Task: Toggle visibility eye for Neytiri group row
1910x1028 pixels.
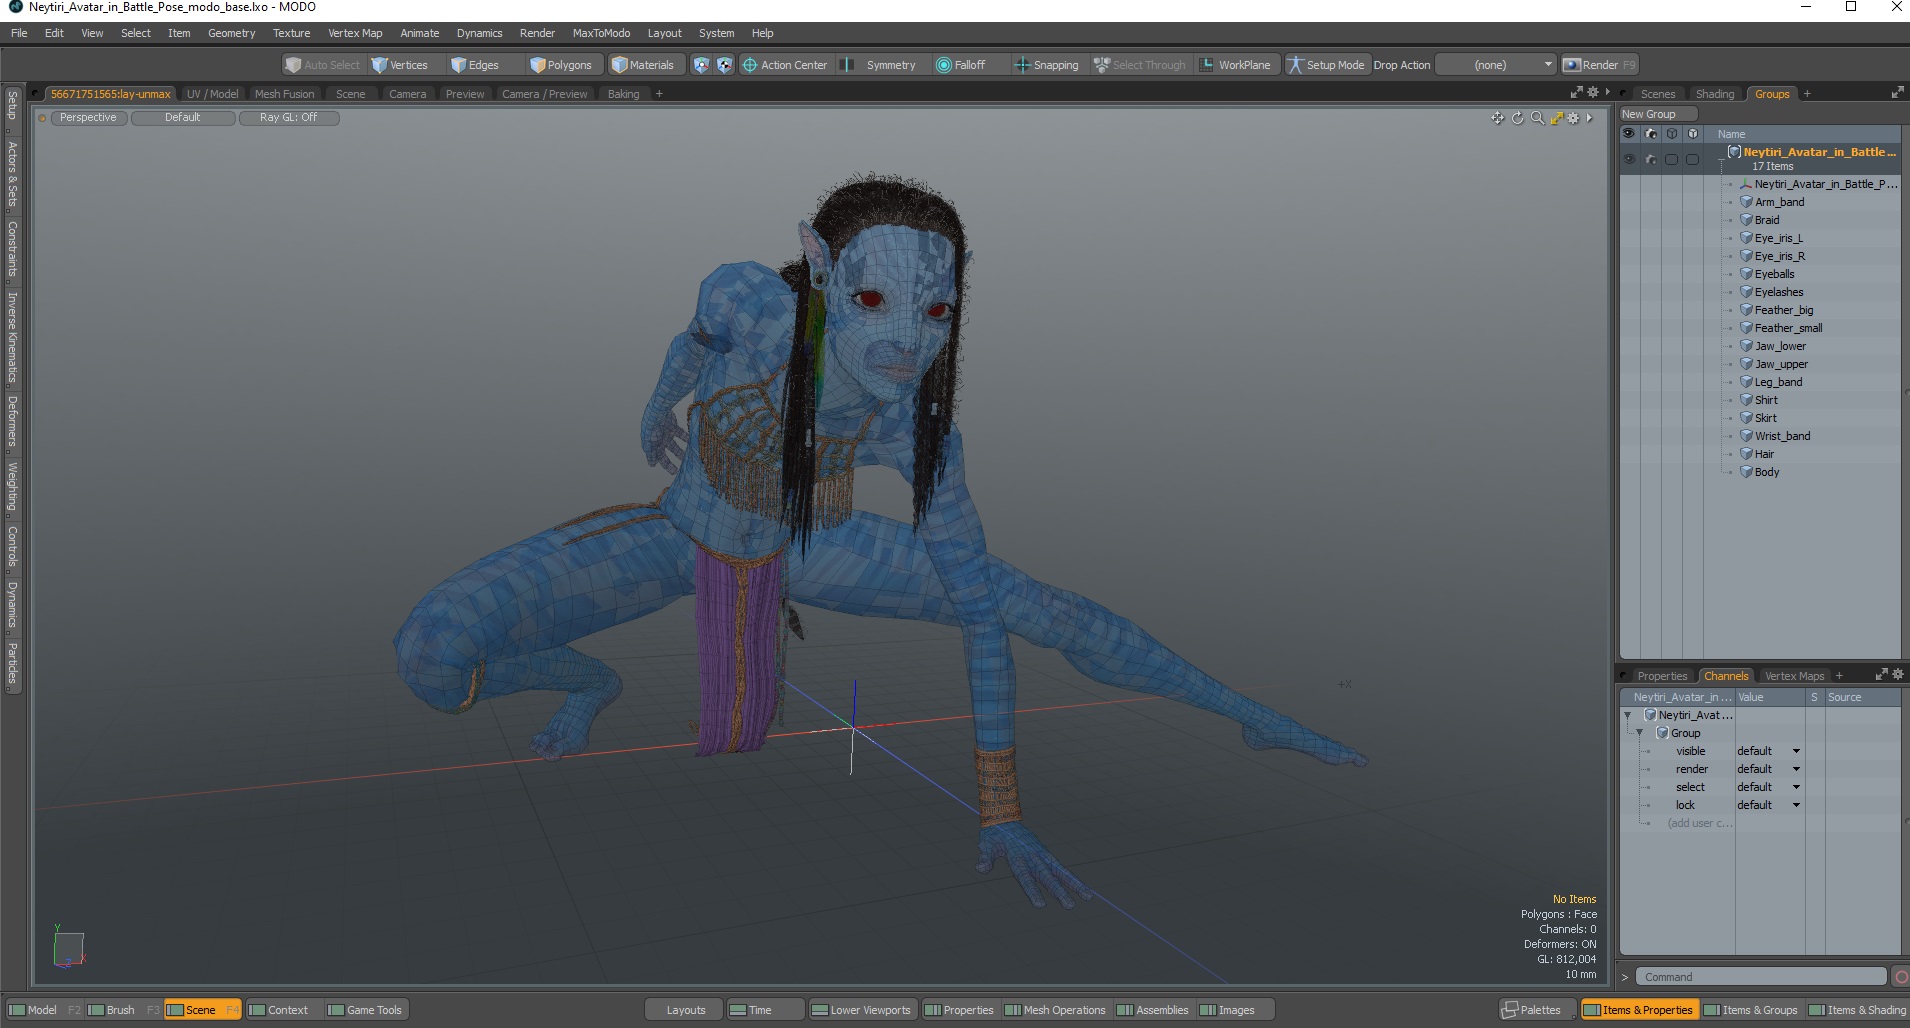Action: point(1629,159)
